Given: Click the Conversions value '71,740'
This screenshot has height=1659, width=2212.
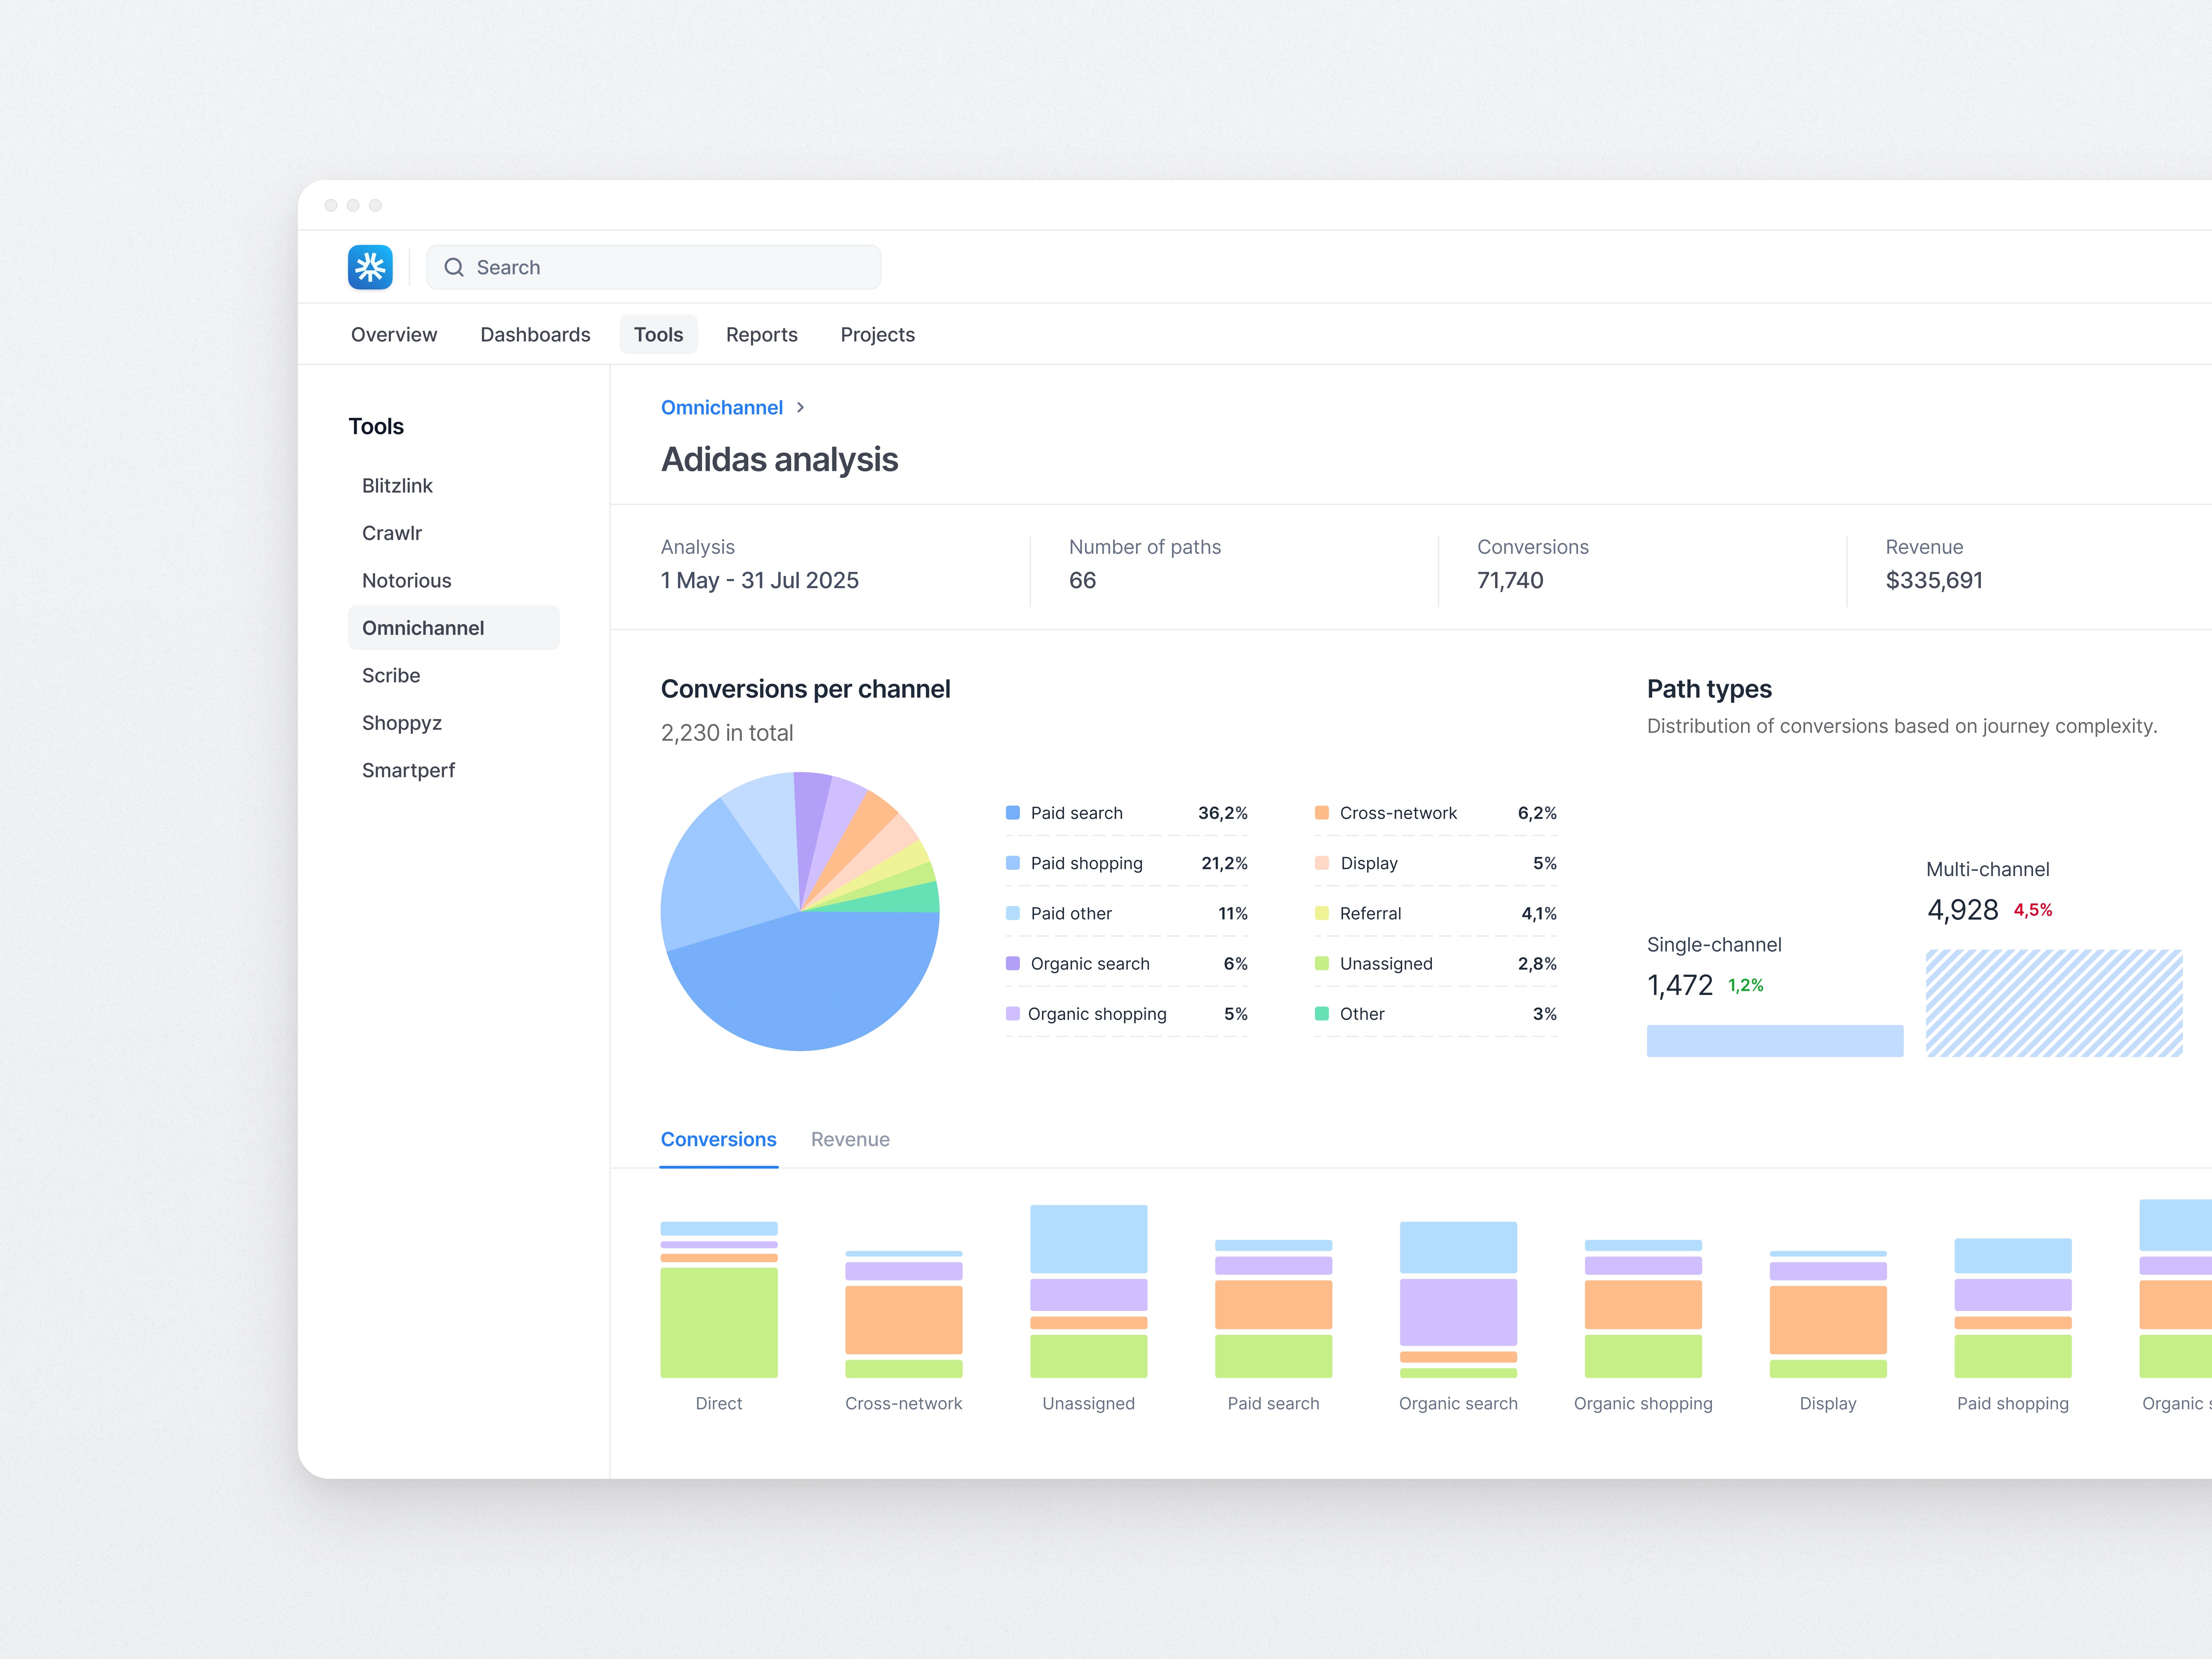Looking at the screenshot, I should click(x=1511, y=580).
